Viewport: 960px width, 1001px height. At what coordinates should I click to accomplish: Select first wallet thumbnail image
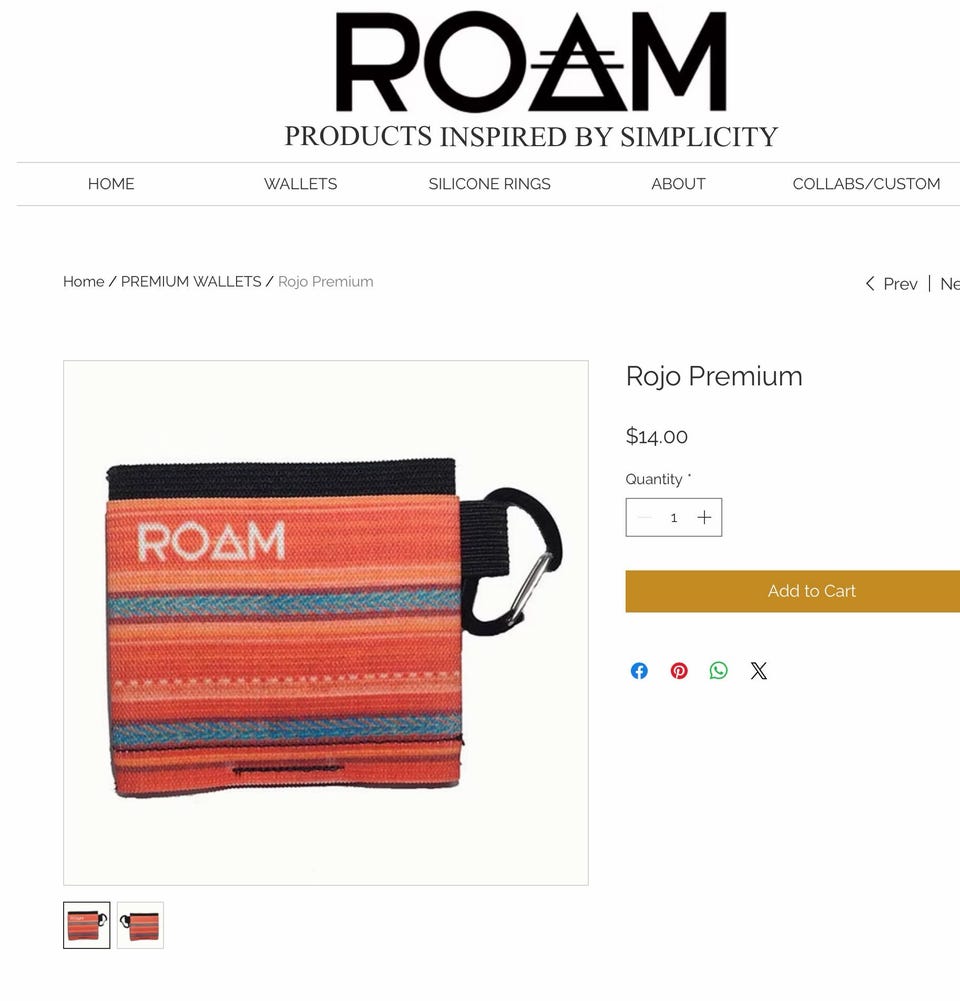click(87, 925)
